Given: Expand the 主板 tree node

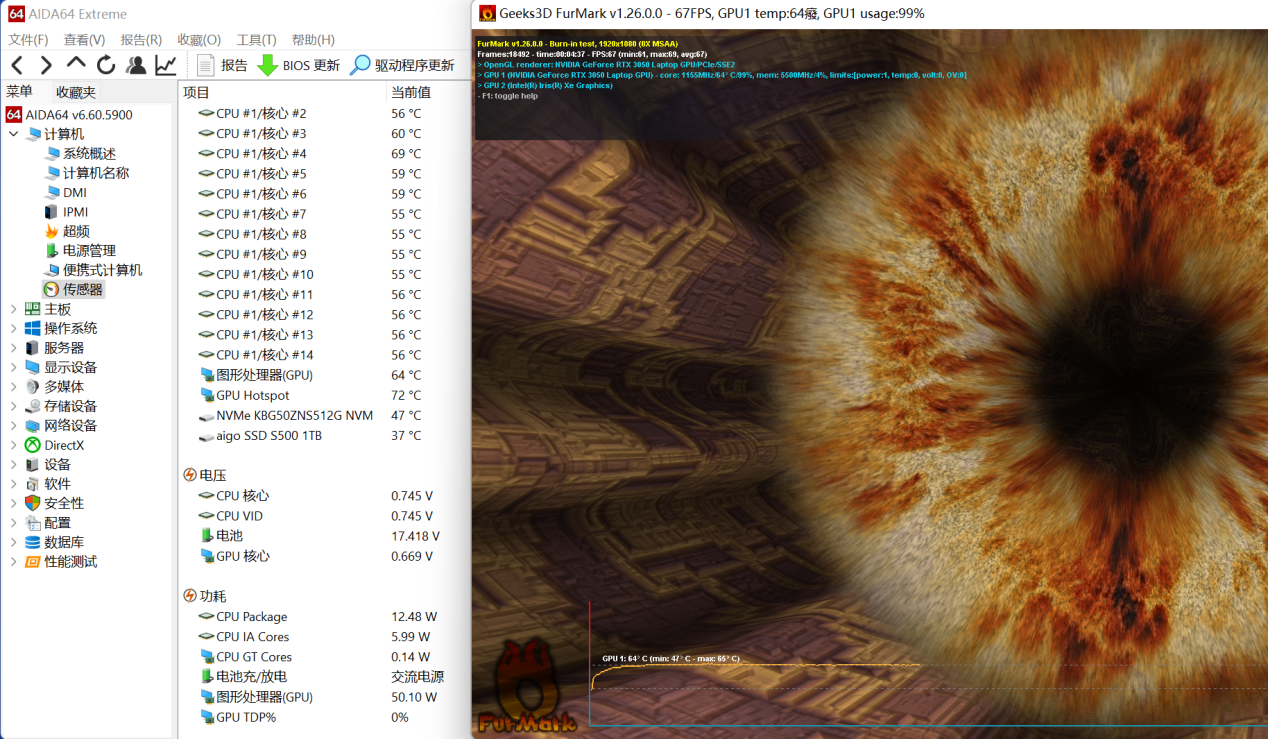Looking at the screenshot, I should pyautogui.click(x=13, y=309).
